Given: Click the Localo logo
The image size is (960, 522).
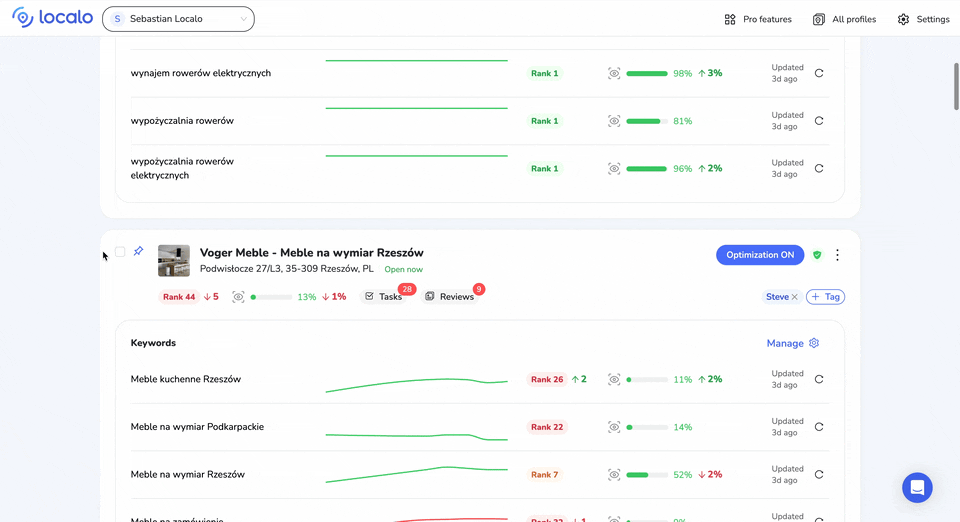Looking at the screenshot, I should (x=52, y=18).
